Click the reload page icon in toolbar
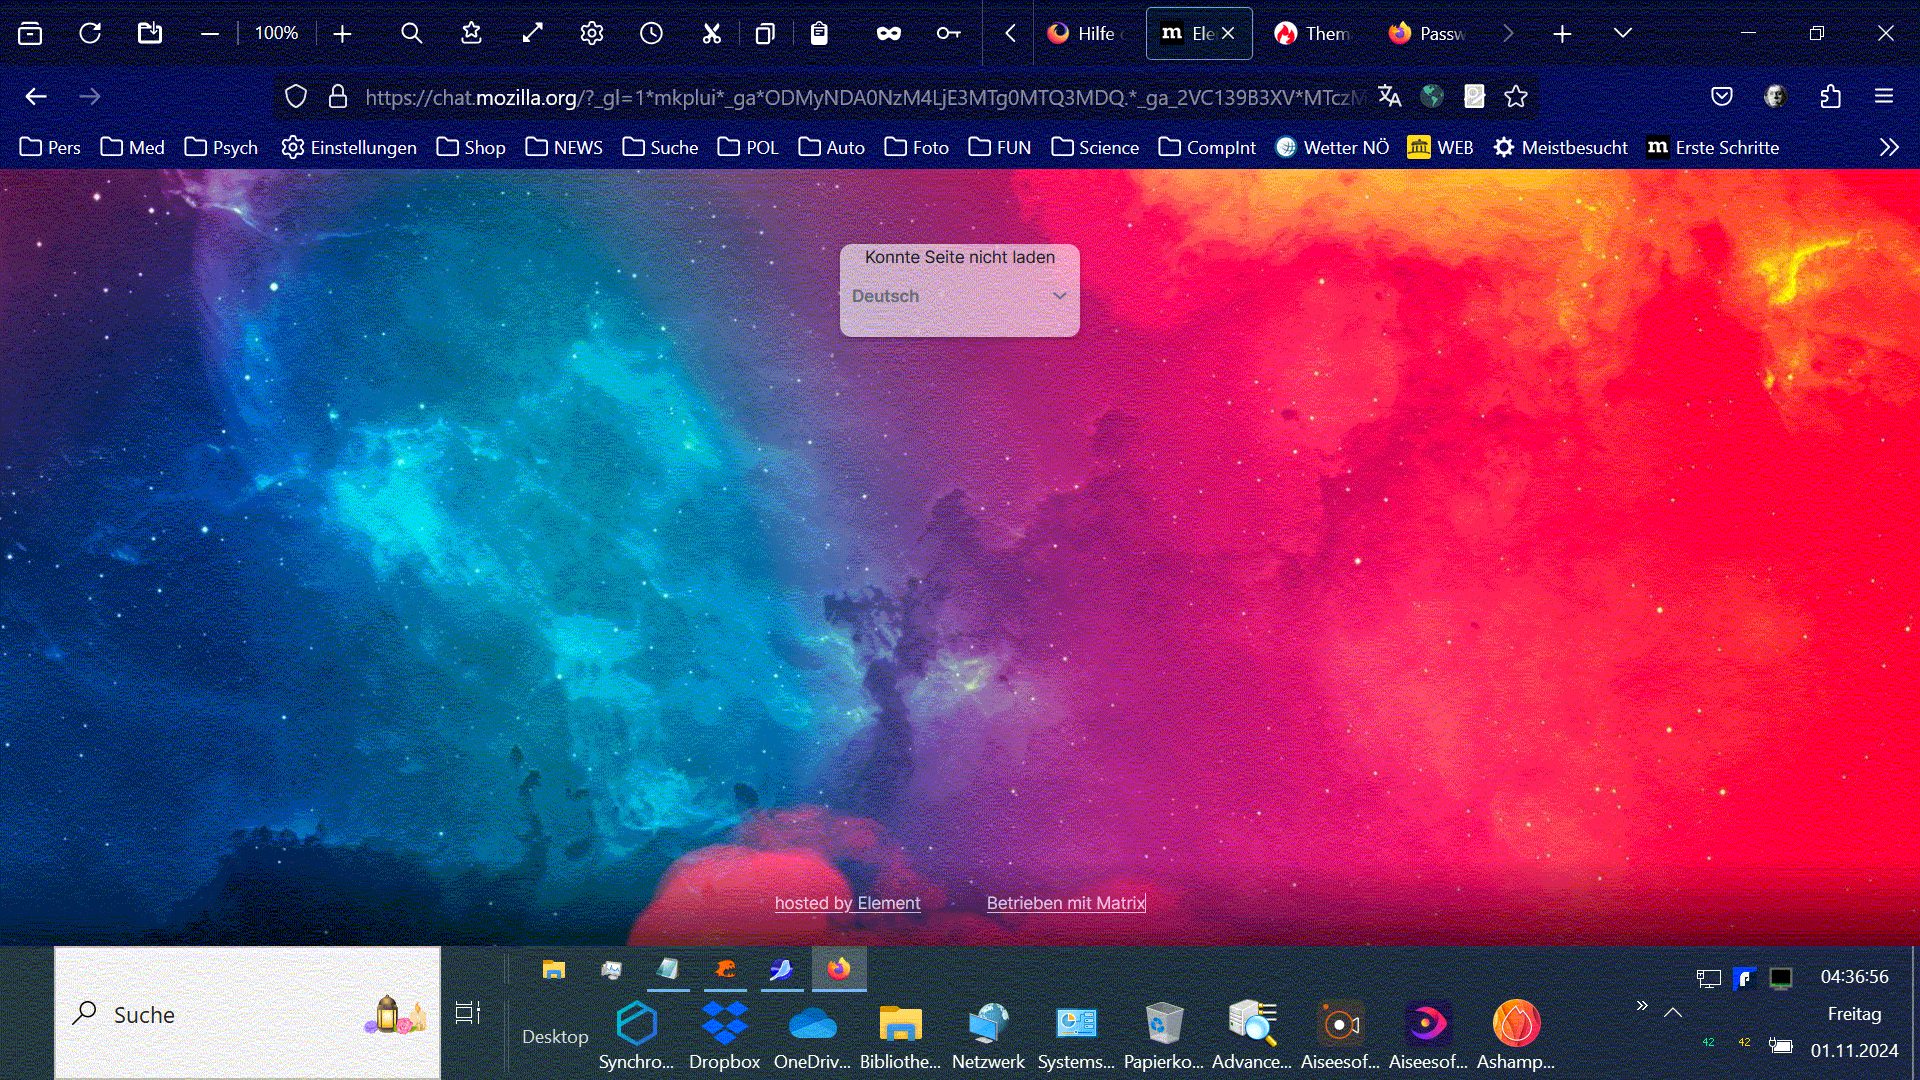The width and height of the screenshot is (1920, 1080). click(x=90, y=33)
